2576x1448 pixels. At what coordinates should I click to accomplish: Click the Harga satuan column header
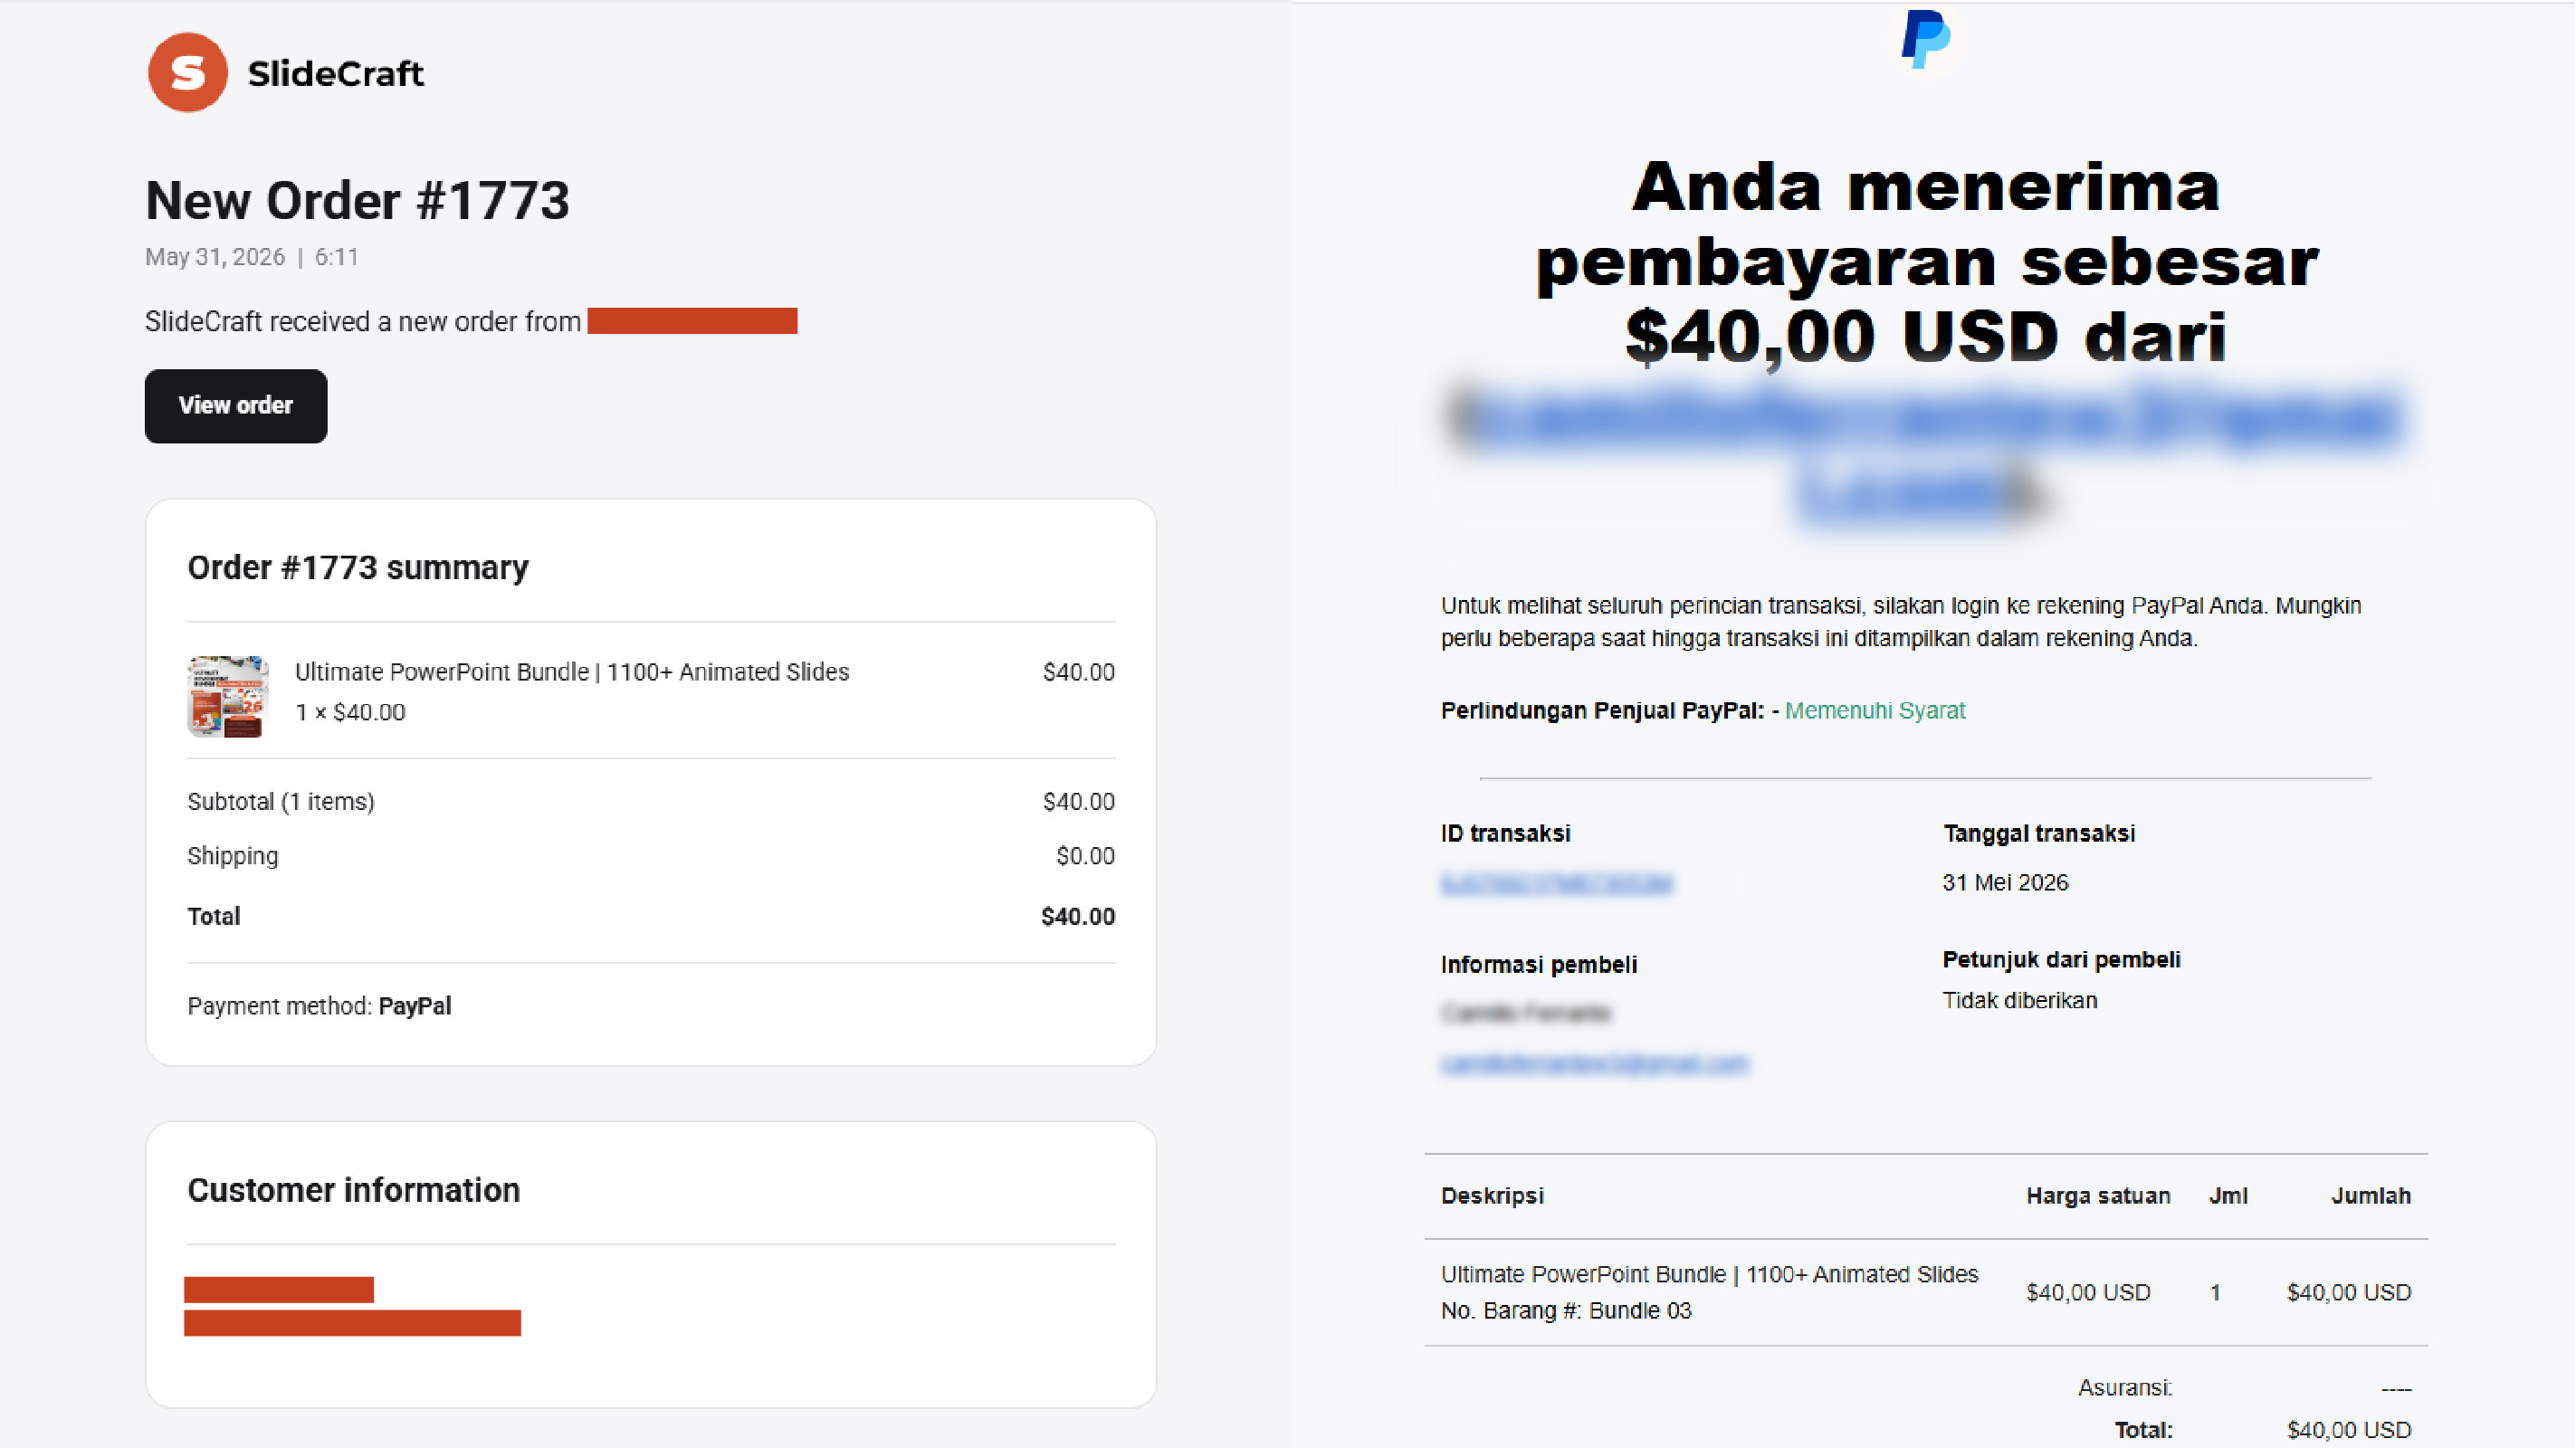tap(2098, 1196)
